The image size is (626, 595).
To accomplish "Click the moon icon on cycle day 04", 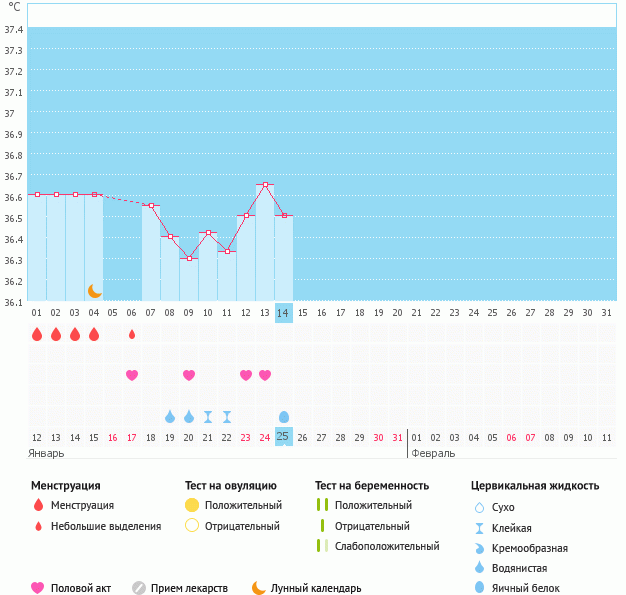I will (x=94, y=290).
